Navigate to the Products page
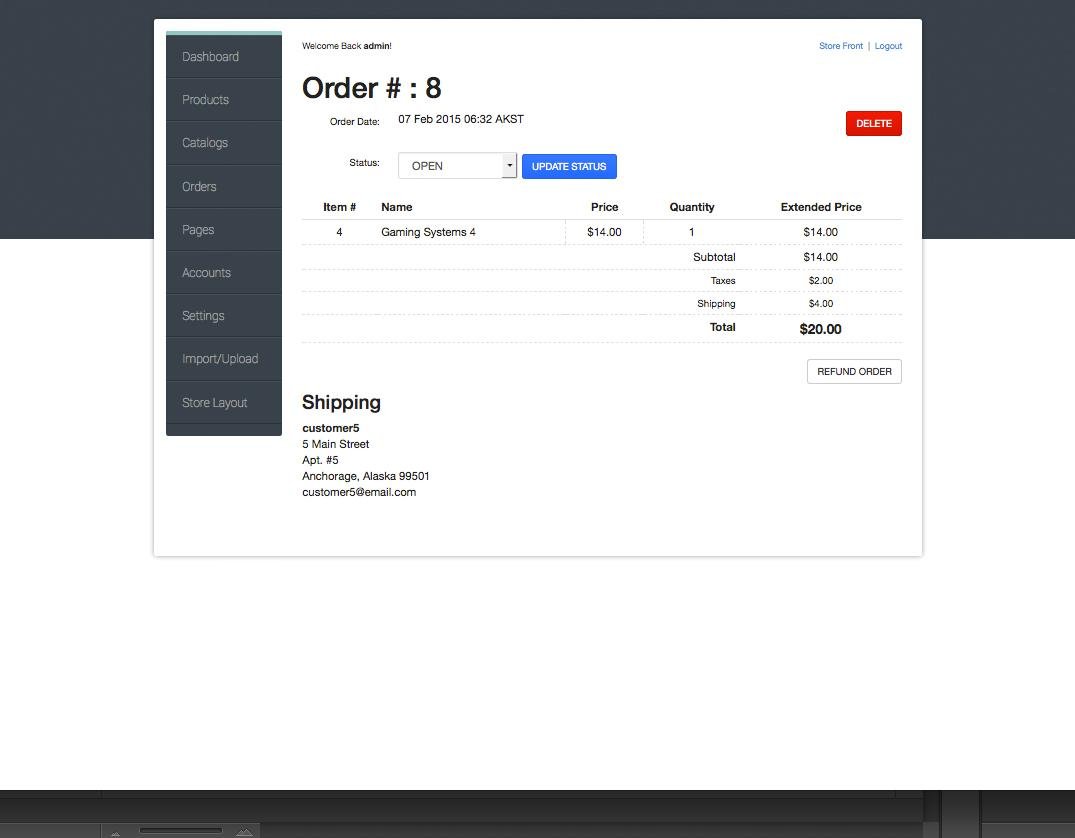Image resolution: width=1075 pixels, height=838 pixels. tap(205, 99)
